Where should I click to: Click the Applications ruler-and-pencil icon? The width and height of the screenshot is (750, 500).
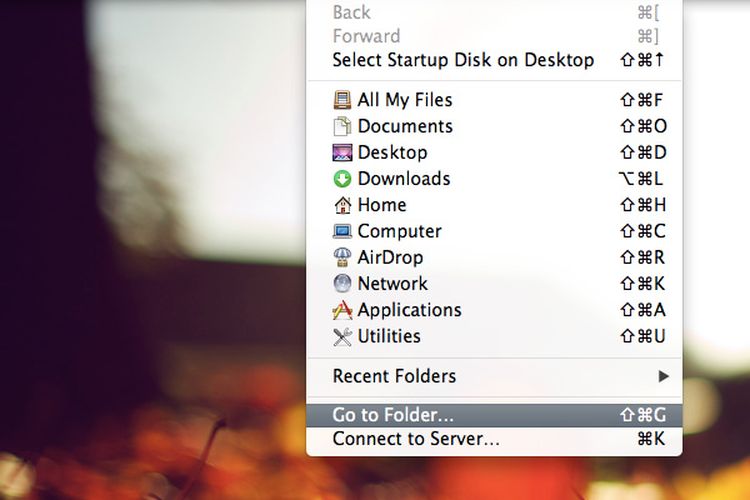point(342,310)
